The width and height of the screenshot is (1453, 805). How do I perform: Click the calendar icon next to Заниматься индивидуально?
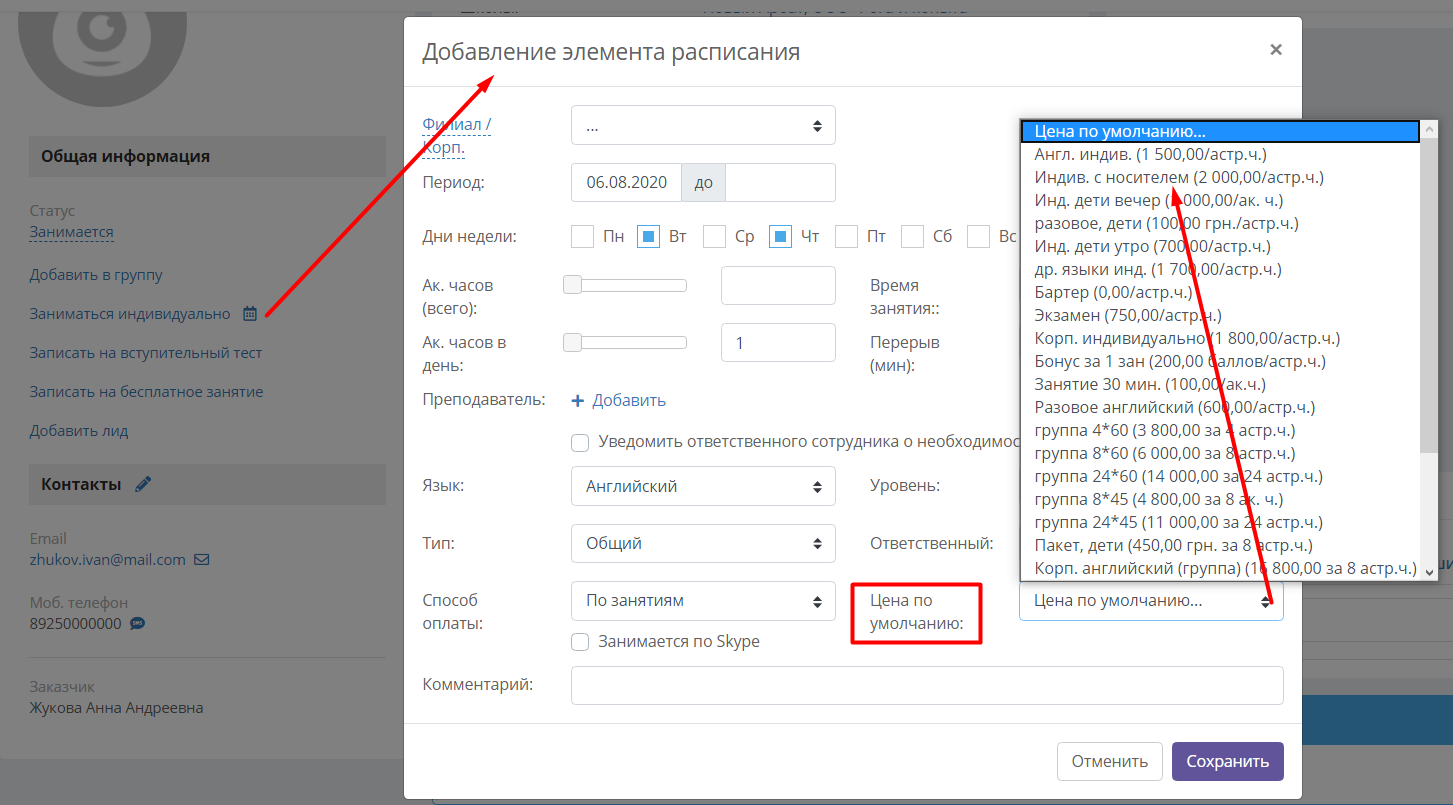click(250, 314)
